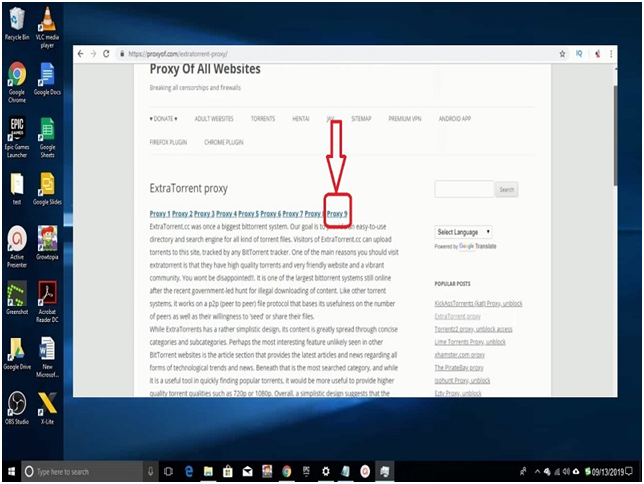Open Chrome three-dot menu
This screenshot has width=644, height=484.
point(611,54)
